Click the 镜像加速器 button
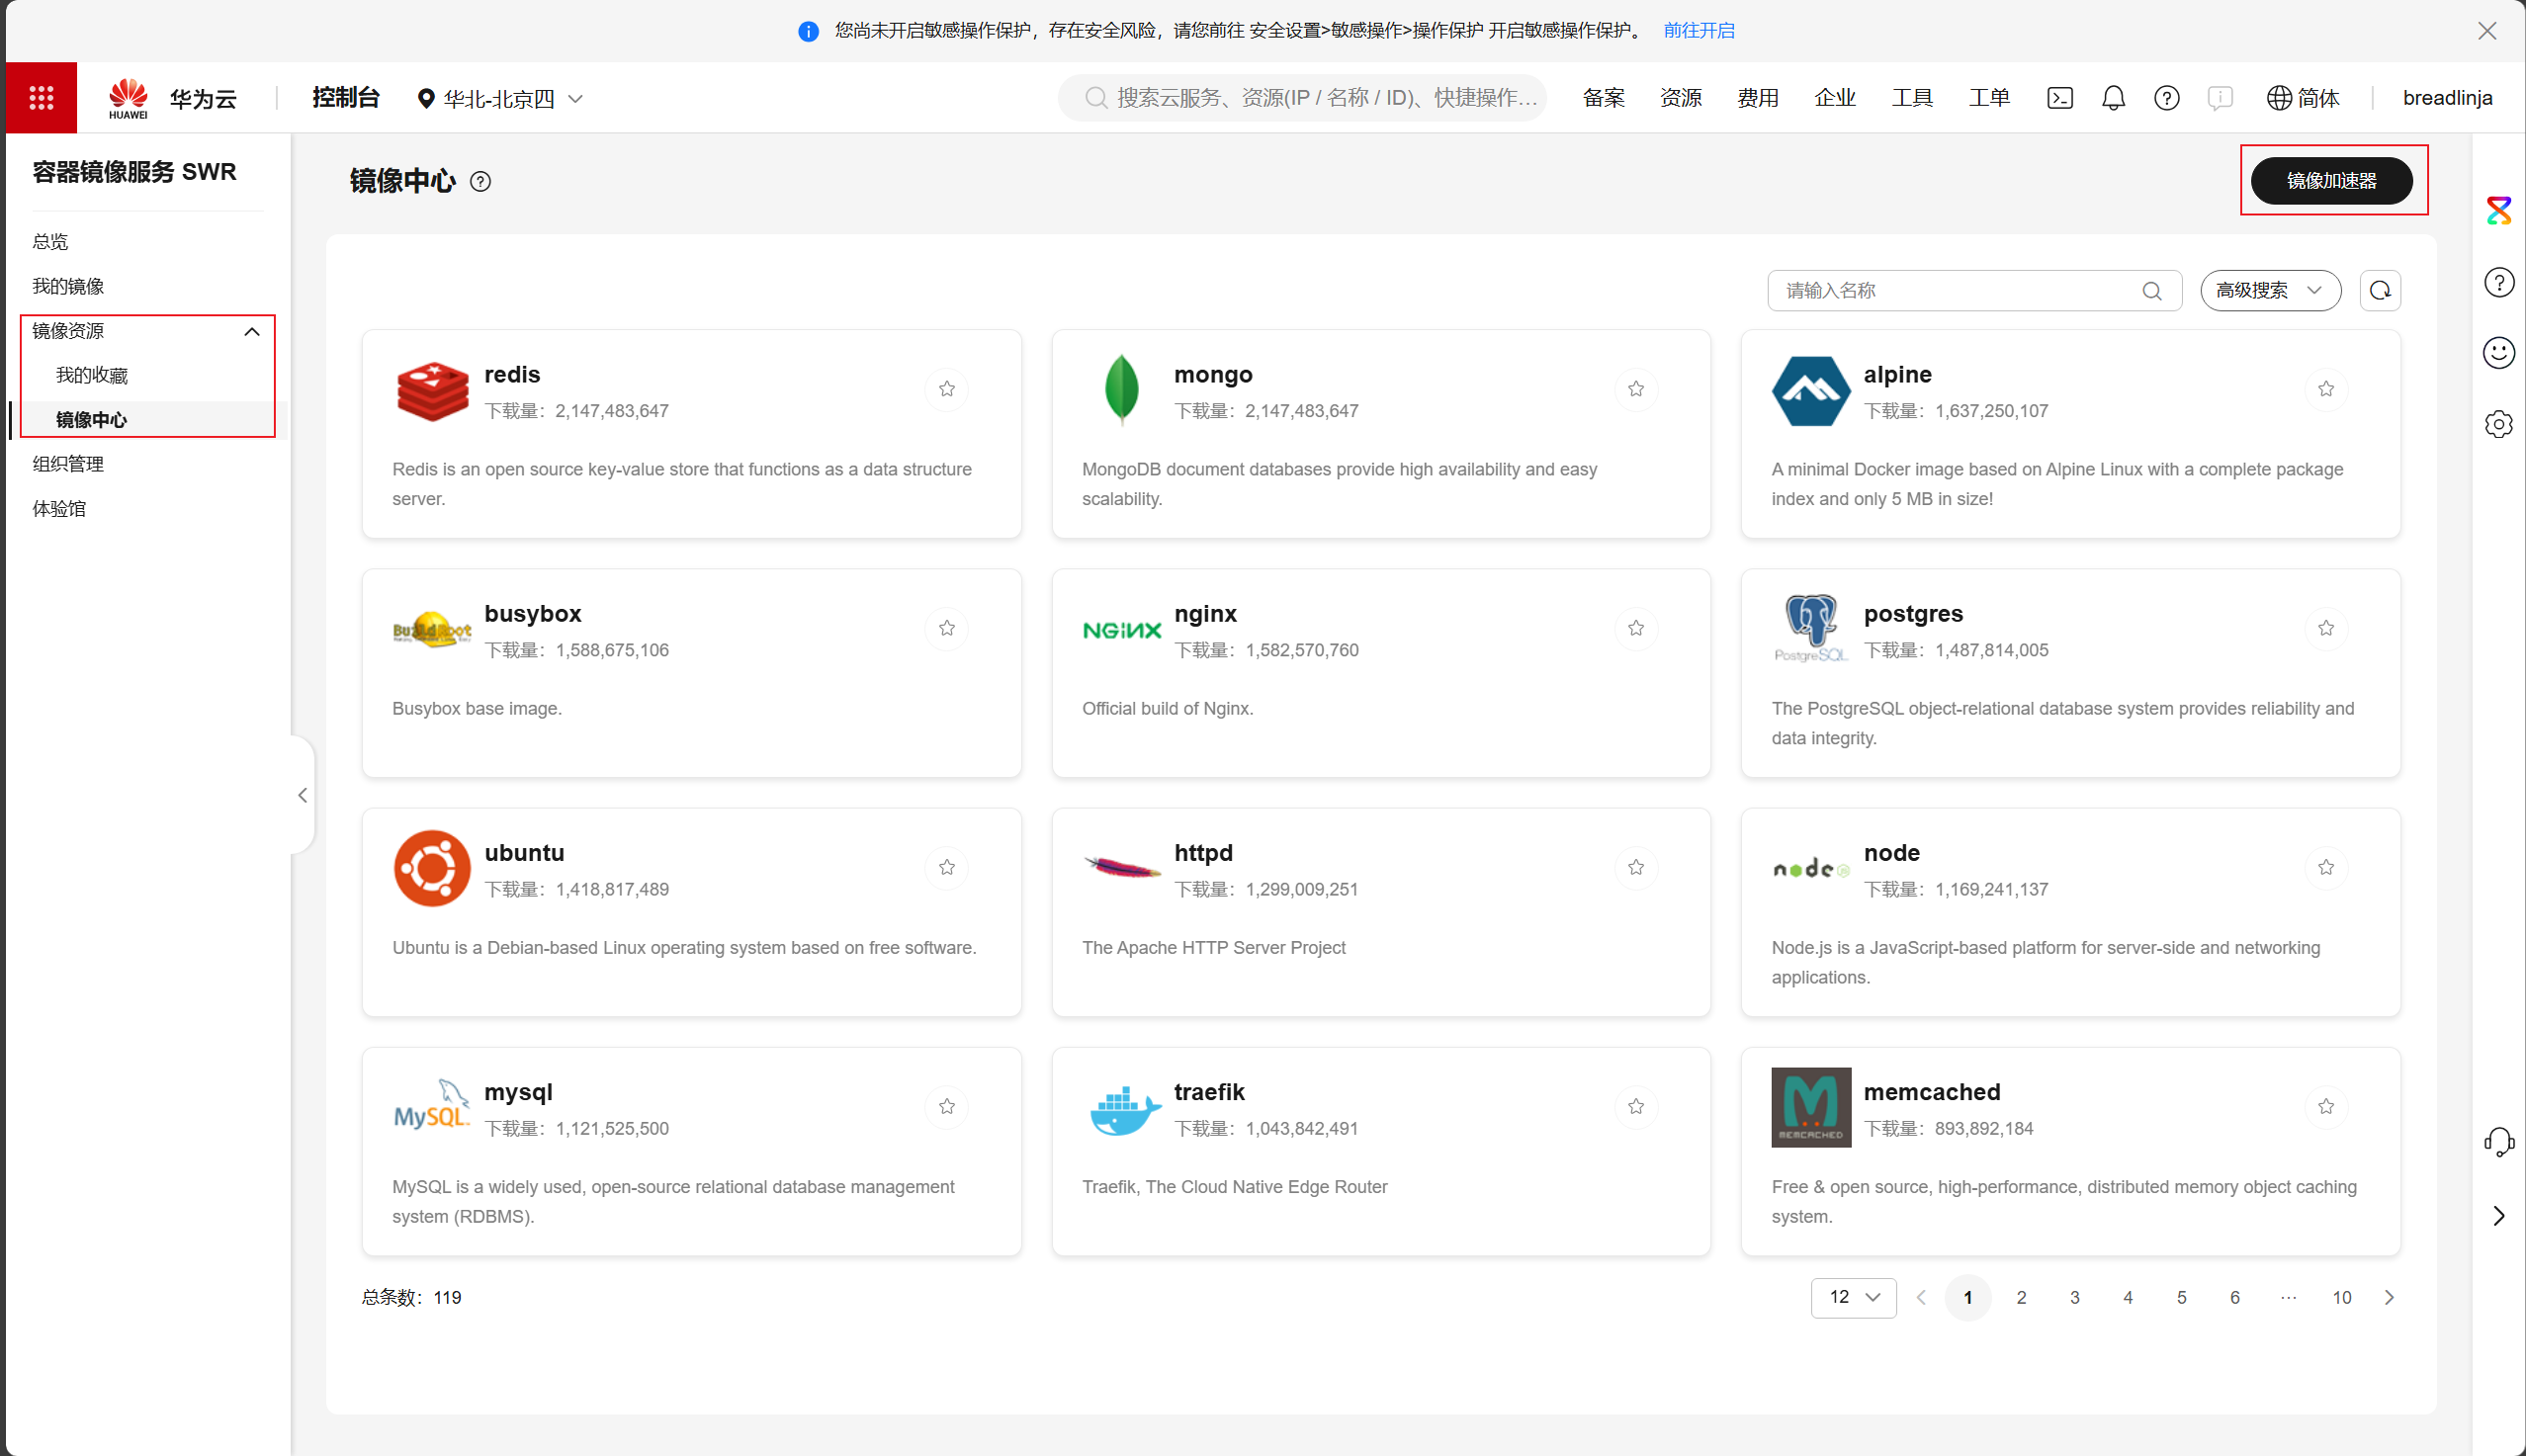 (x=2331, y=181)
